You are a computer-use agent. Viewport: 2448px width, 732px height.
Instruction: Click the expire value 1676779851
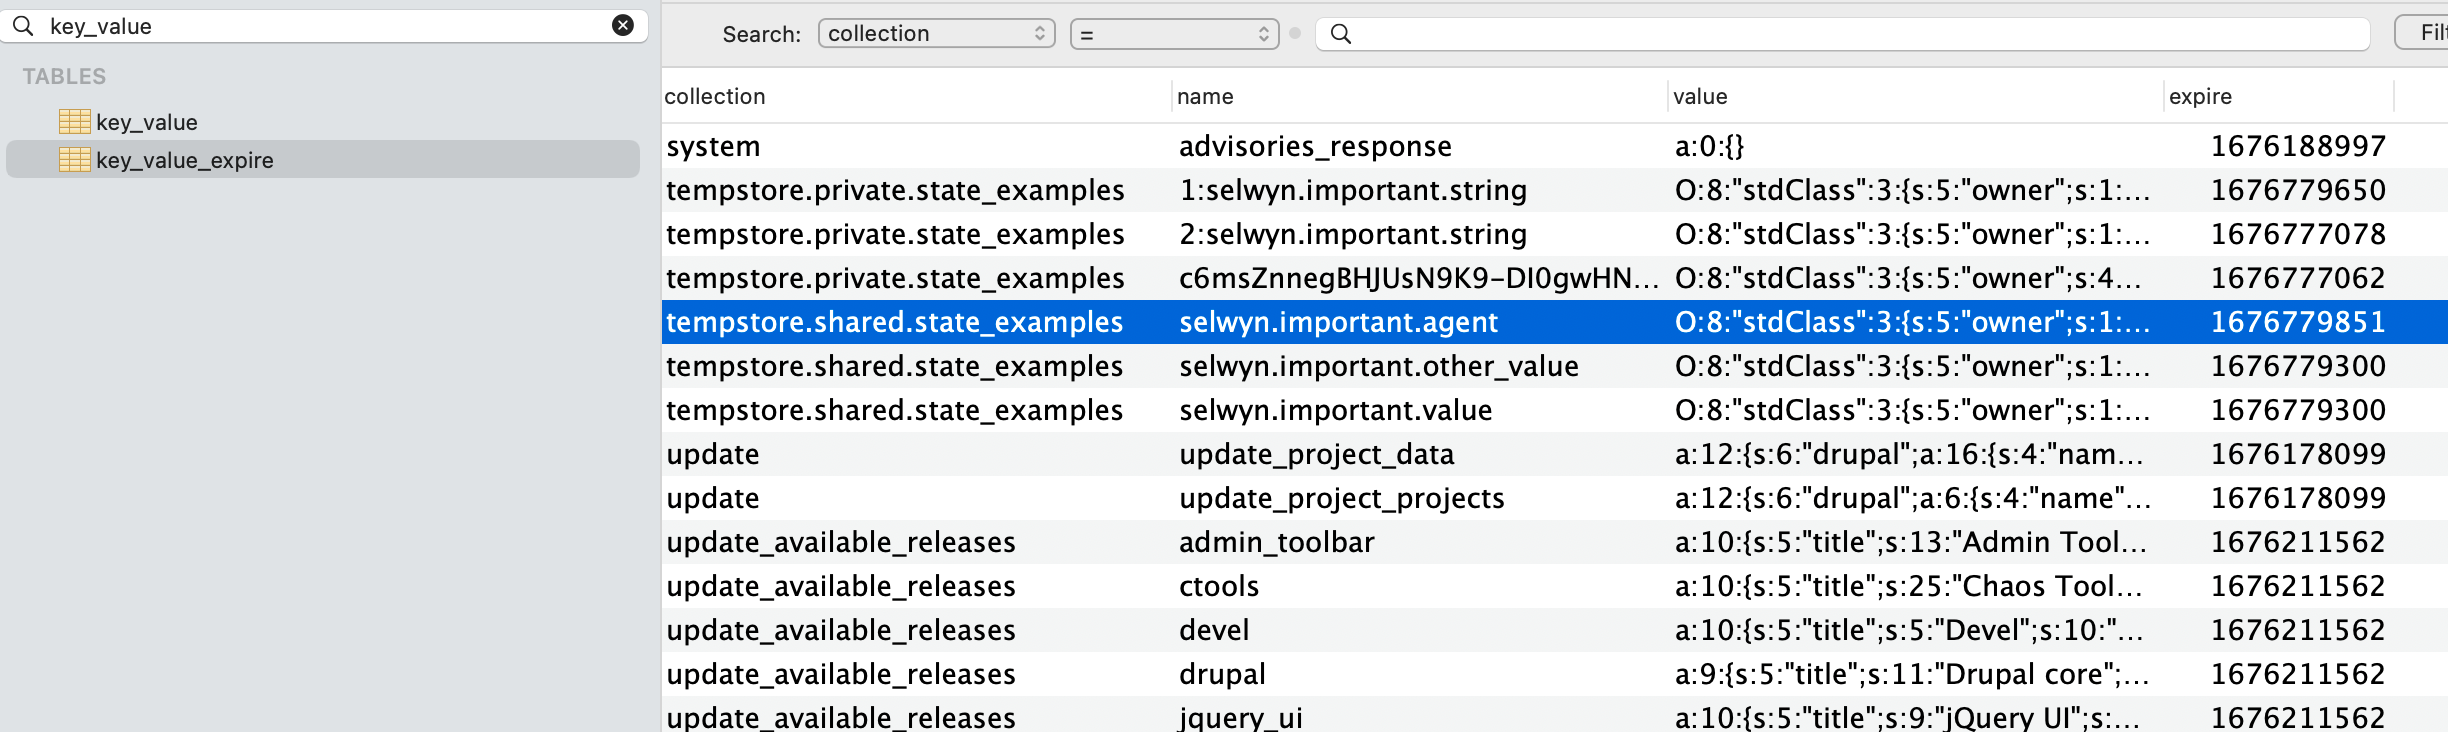click(x=2298, y=322)
